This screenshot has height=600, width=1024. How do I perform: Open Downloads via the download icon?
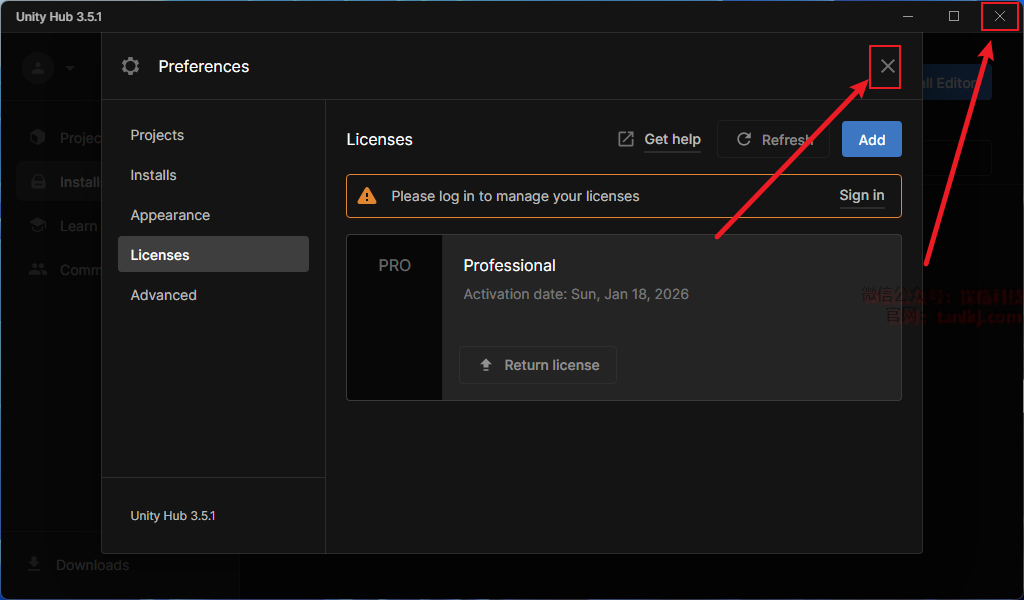coord(34,565)
